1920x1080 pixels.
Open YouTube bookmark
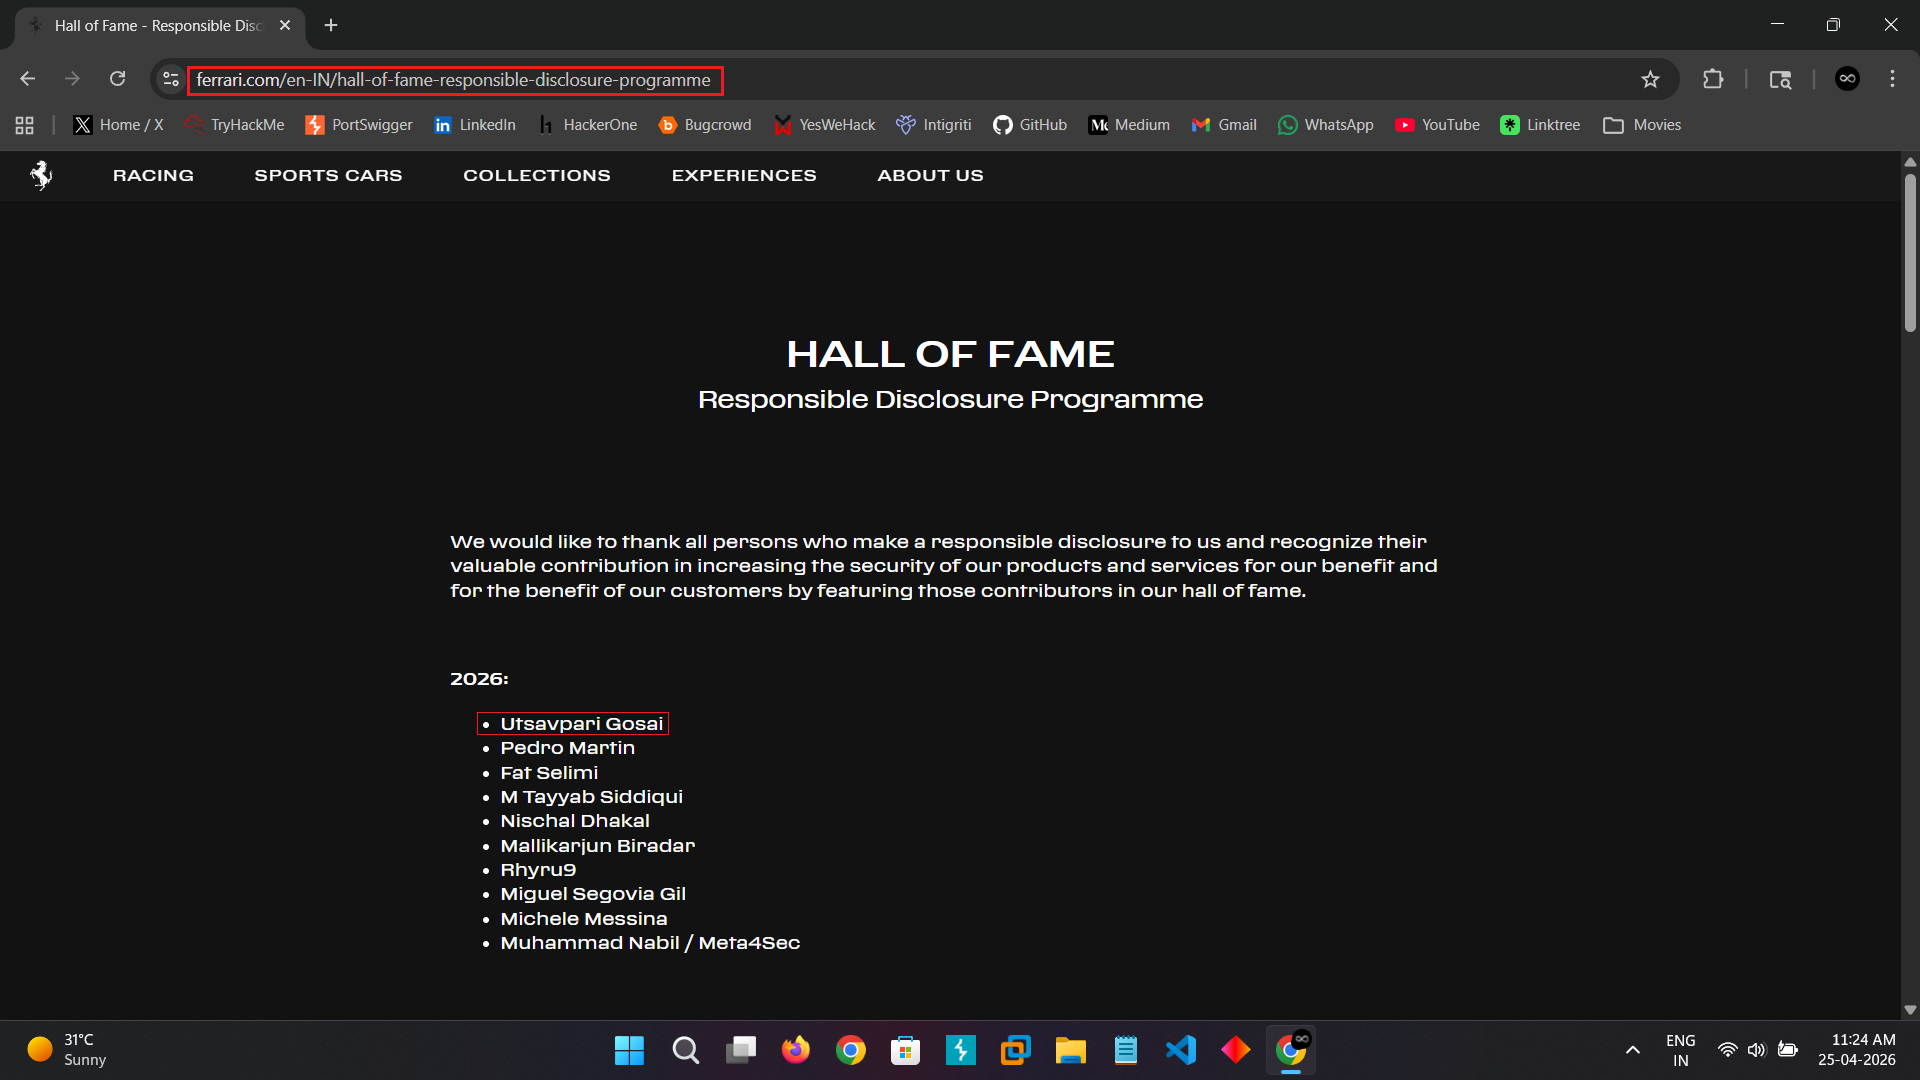click(x=1437, y=125)
